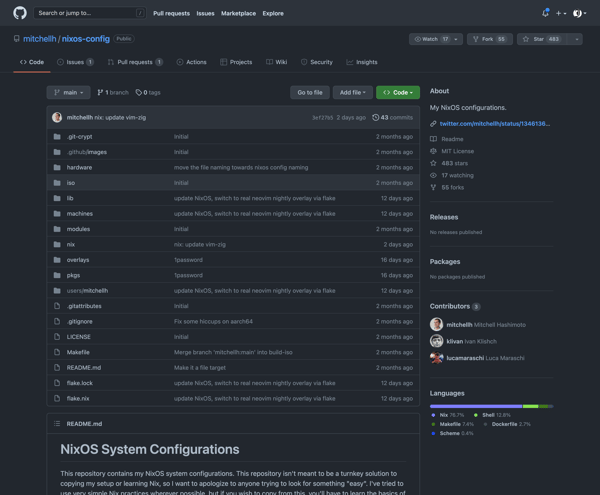The width and height of the screenshot is (600, 495).
Task: Switch to the Wiki tab
Action: [276, 62]
